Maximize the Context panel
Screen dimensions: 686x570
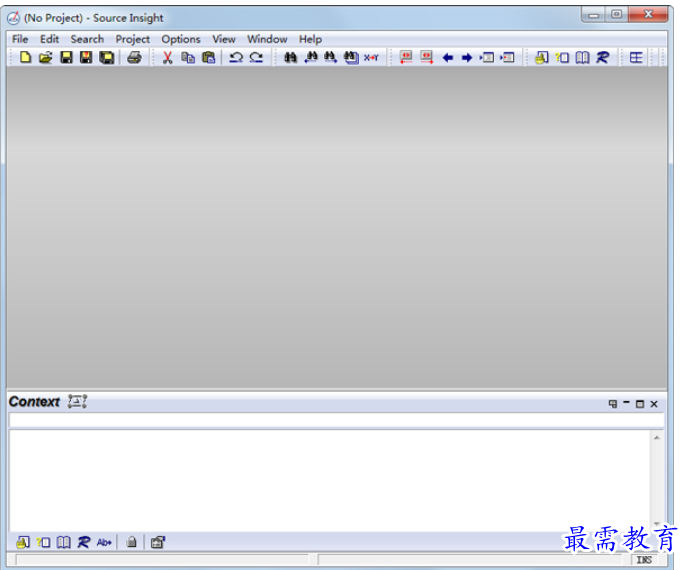pos(640,404)
